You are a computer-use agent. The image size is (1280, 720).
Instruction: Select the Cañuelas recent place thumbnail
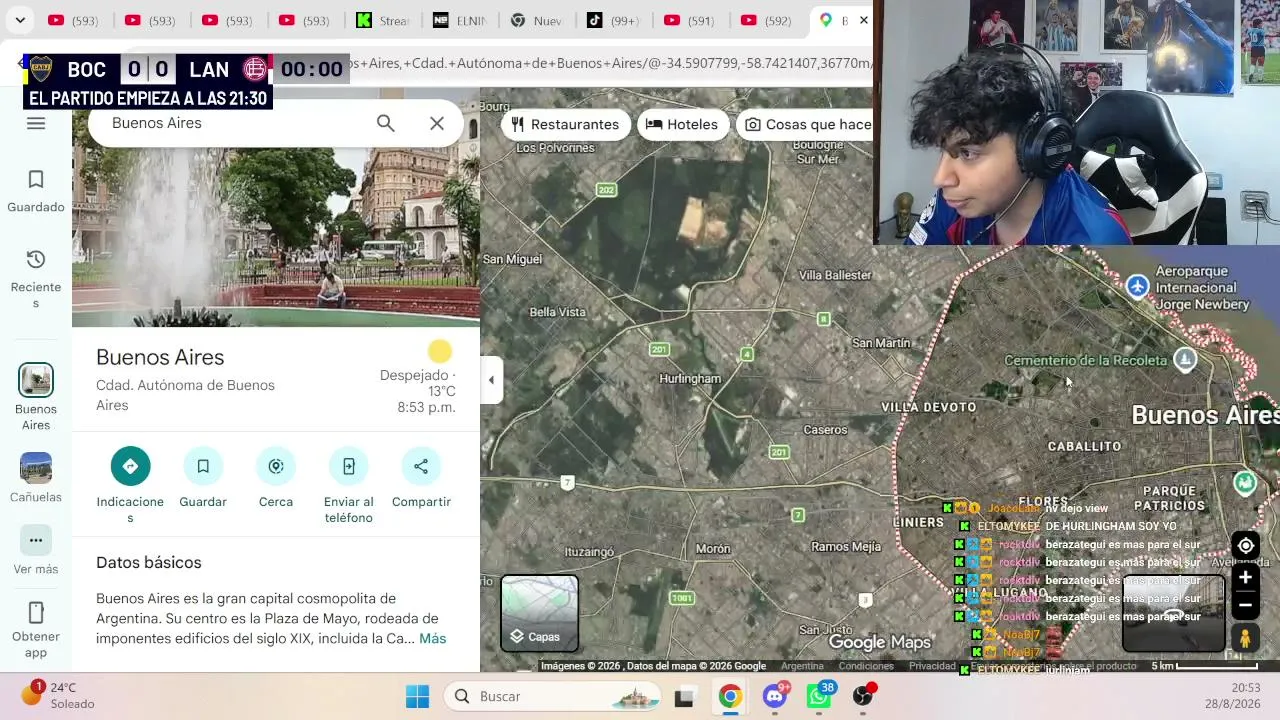click(x=36, y=468)
